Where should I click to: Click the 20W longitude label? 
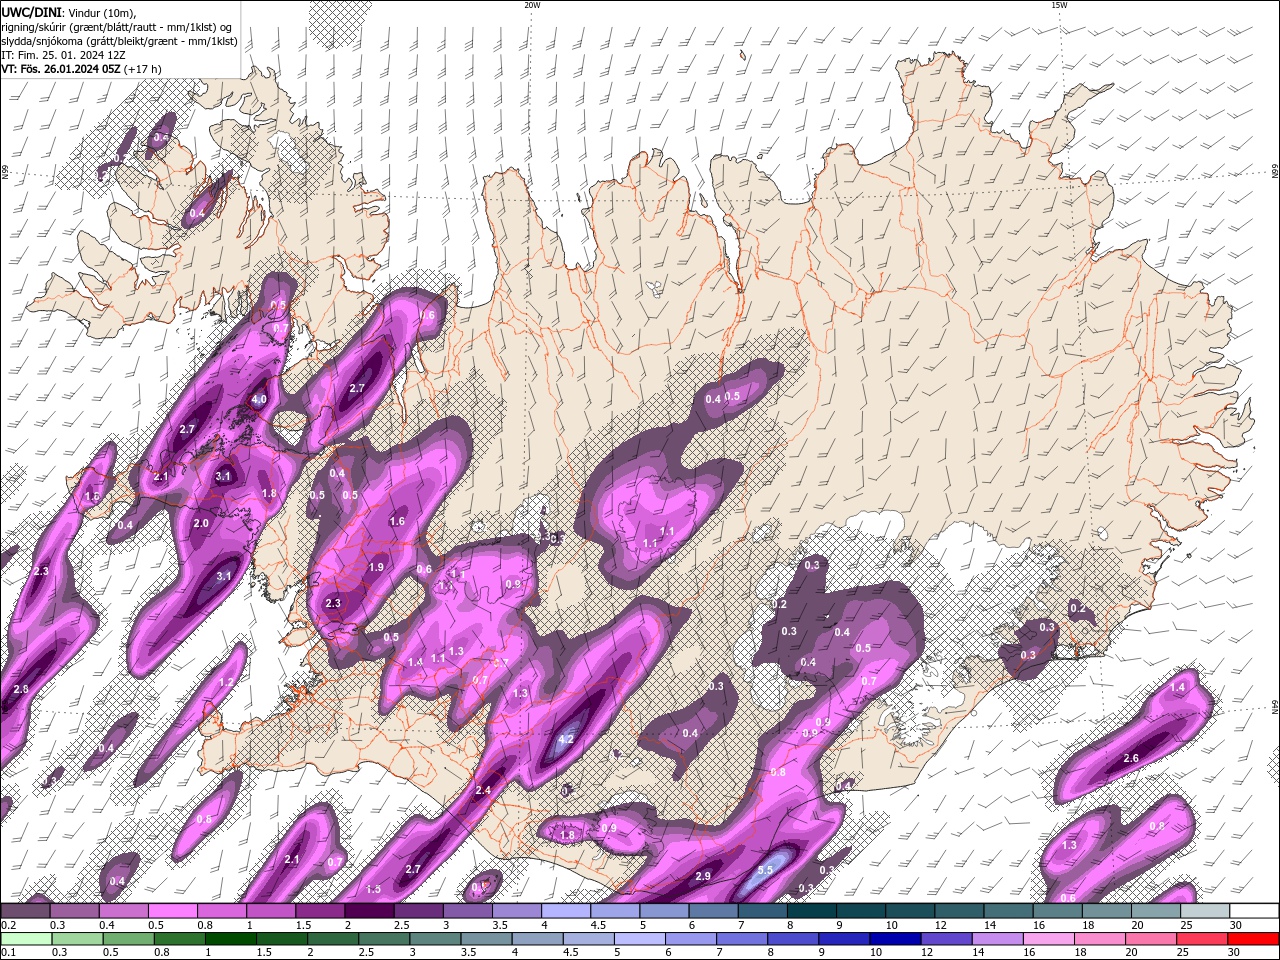pyautogui.click(x=532, y=5)
